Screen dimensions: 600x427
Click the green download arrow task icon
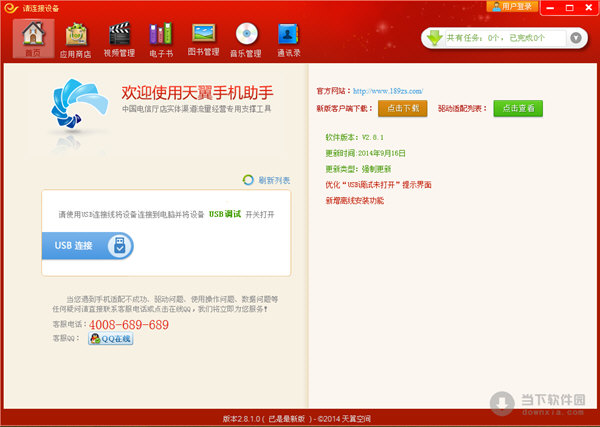click(433, 38)
